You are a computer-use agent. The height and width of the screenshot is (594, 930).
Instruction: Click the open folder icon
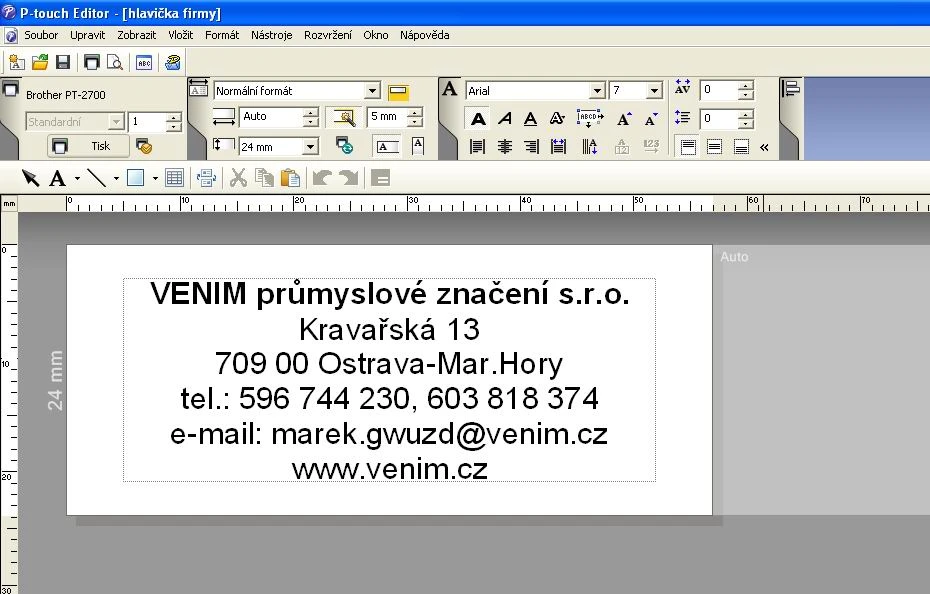click(40, 62)
